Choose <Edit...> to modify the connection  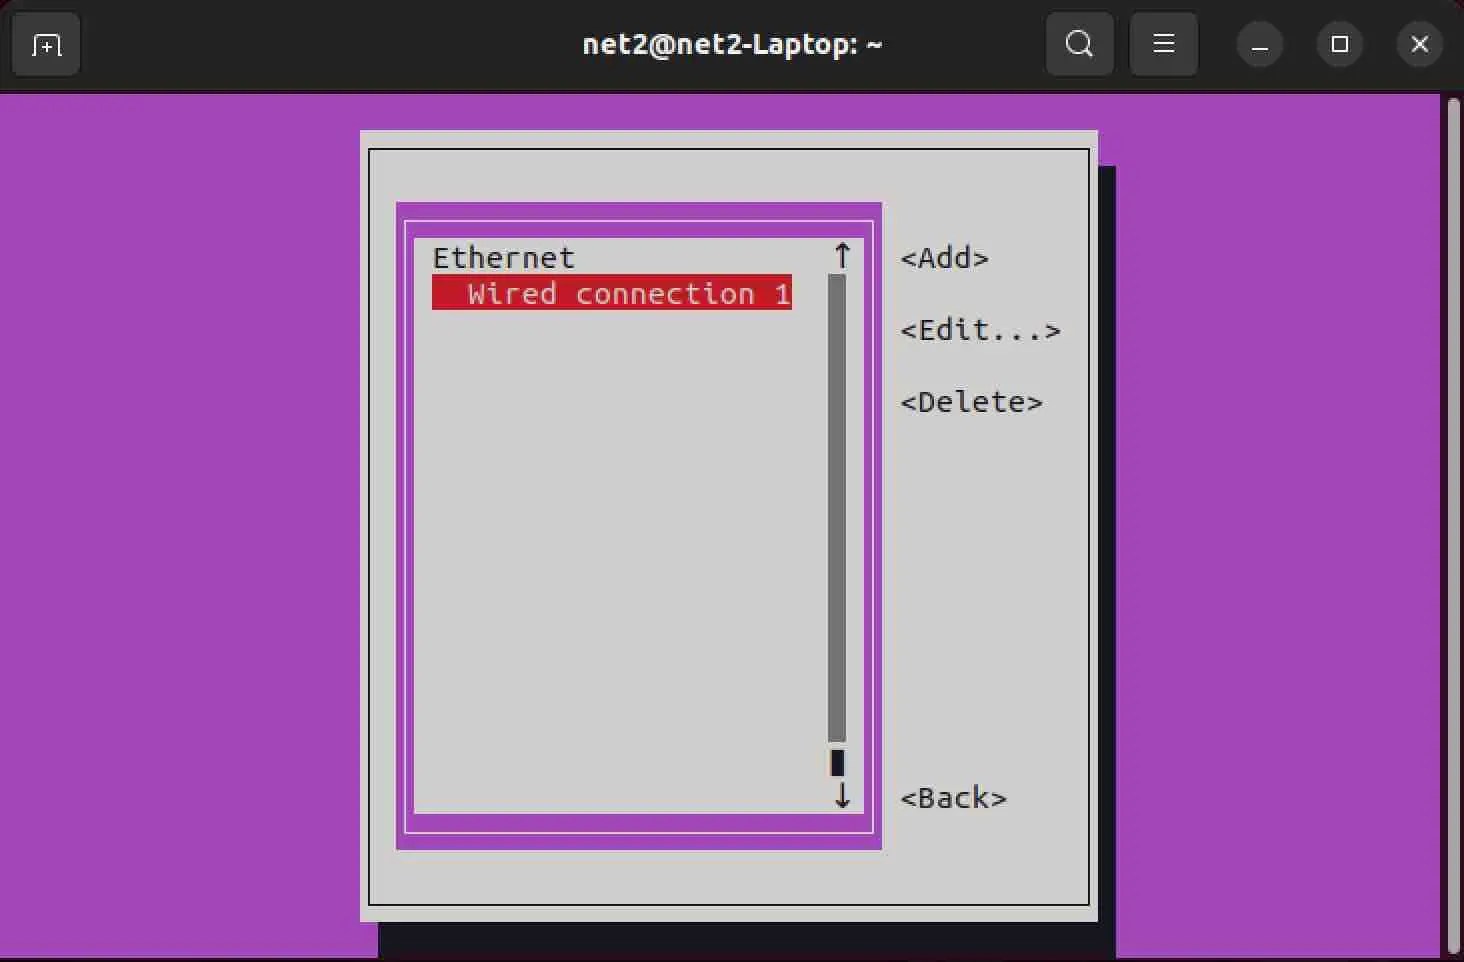pos(980,330)
